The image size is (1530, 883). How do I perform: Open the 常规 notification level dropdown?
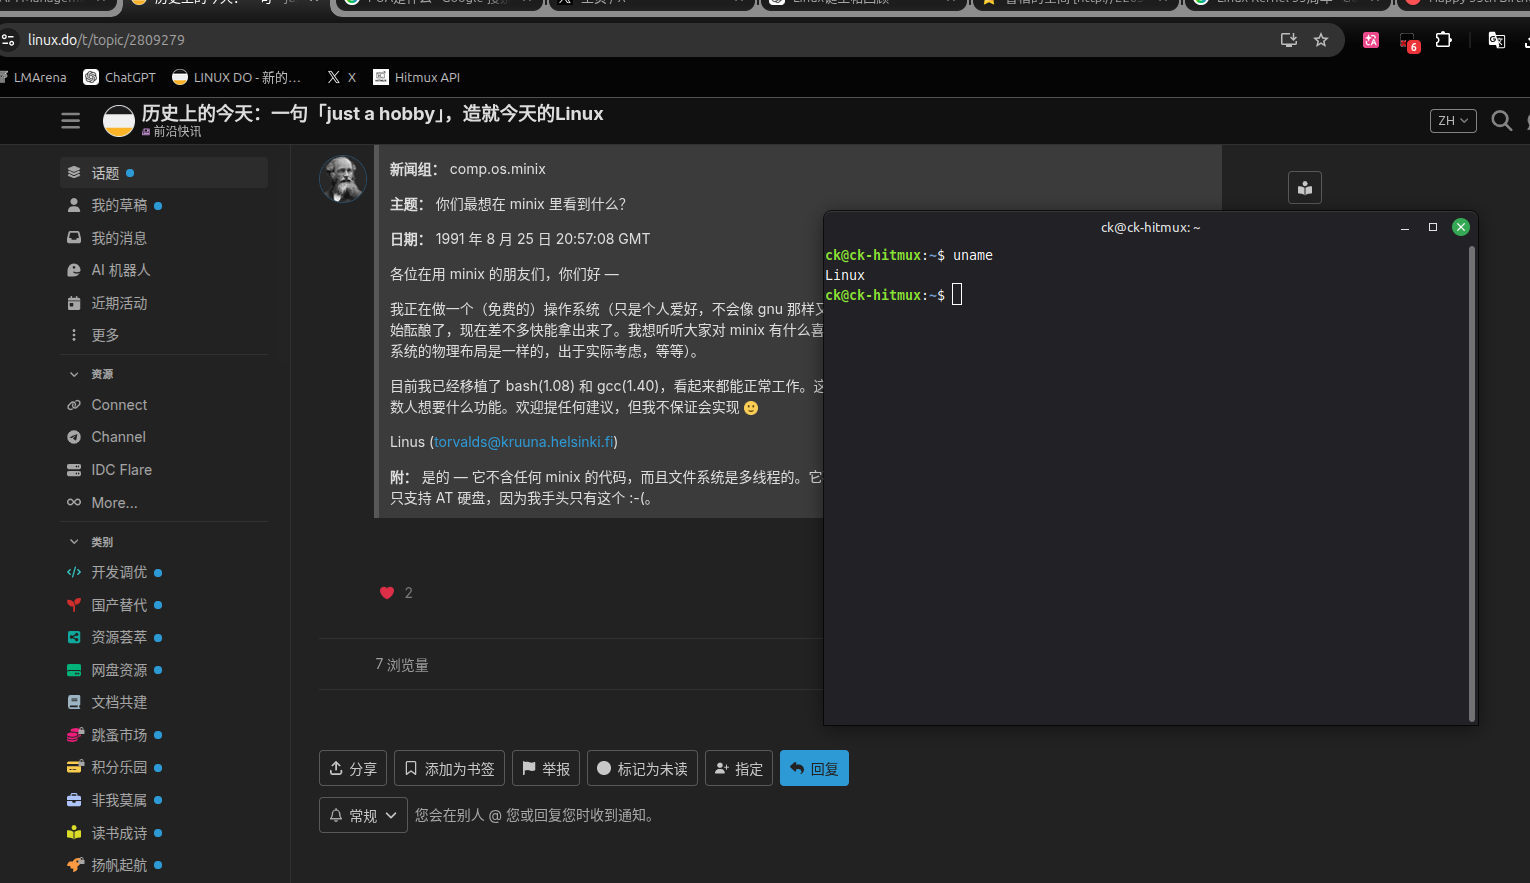click(363, 815)
